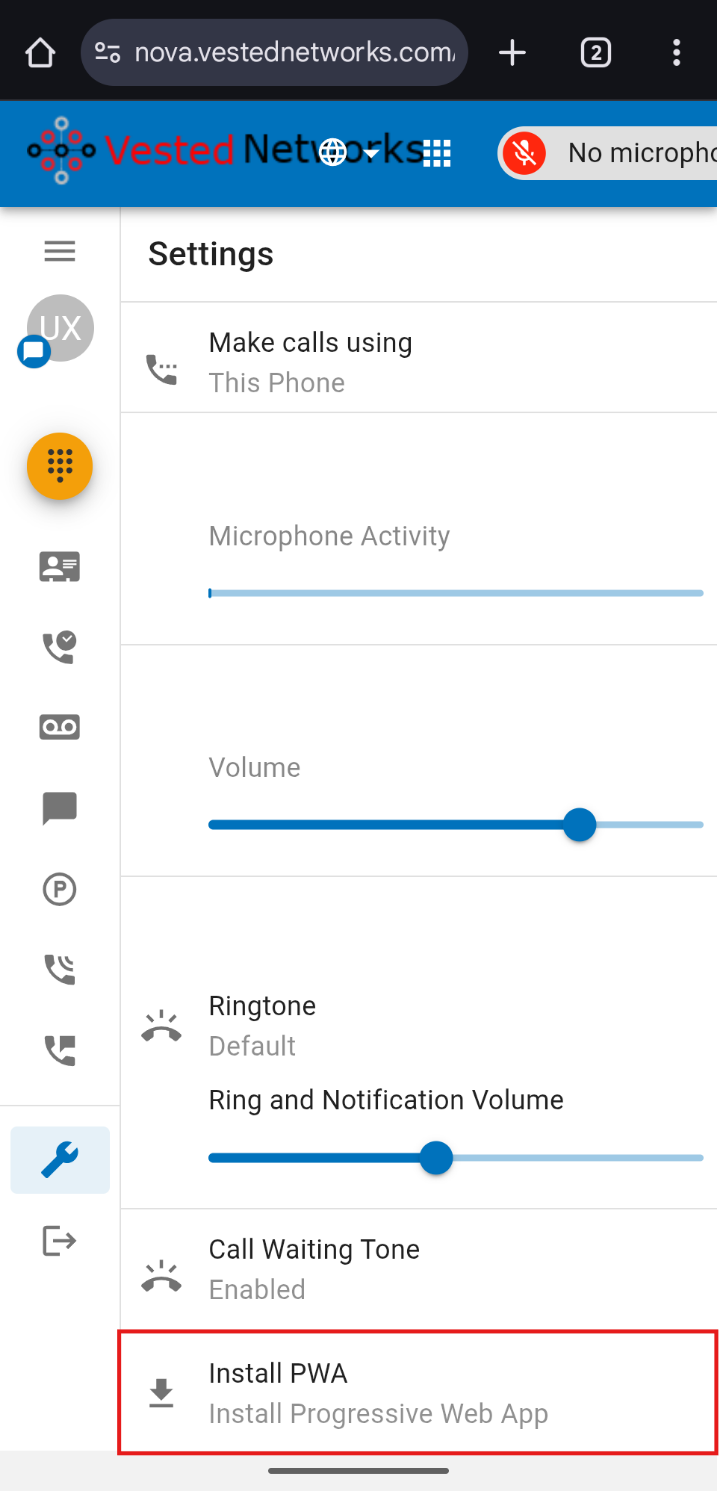Open the browser three-dot menu
Image resolution: width=719 pixels, height=1491 pixels.
677,52
